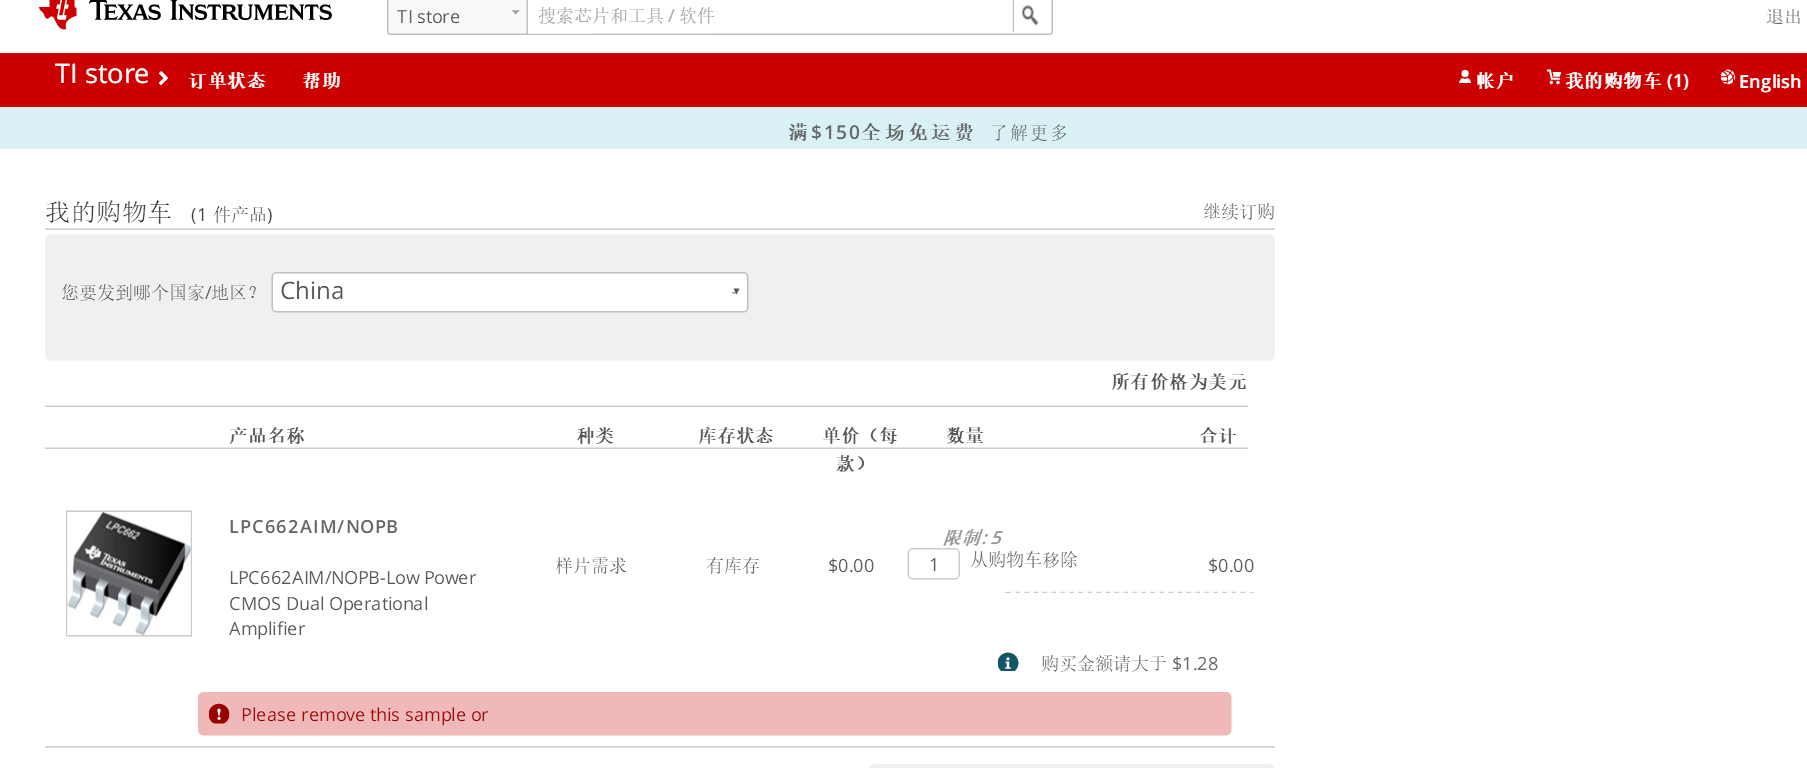Click the (1 件产品) item count text
The width and height of the screenshot is (1807, 768).
(232, 214)
